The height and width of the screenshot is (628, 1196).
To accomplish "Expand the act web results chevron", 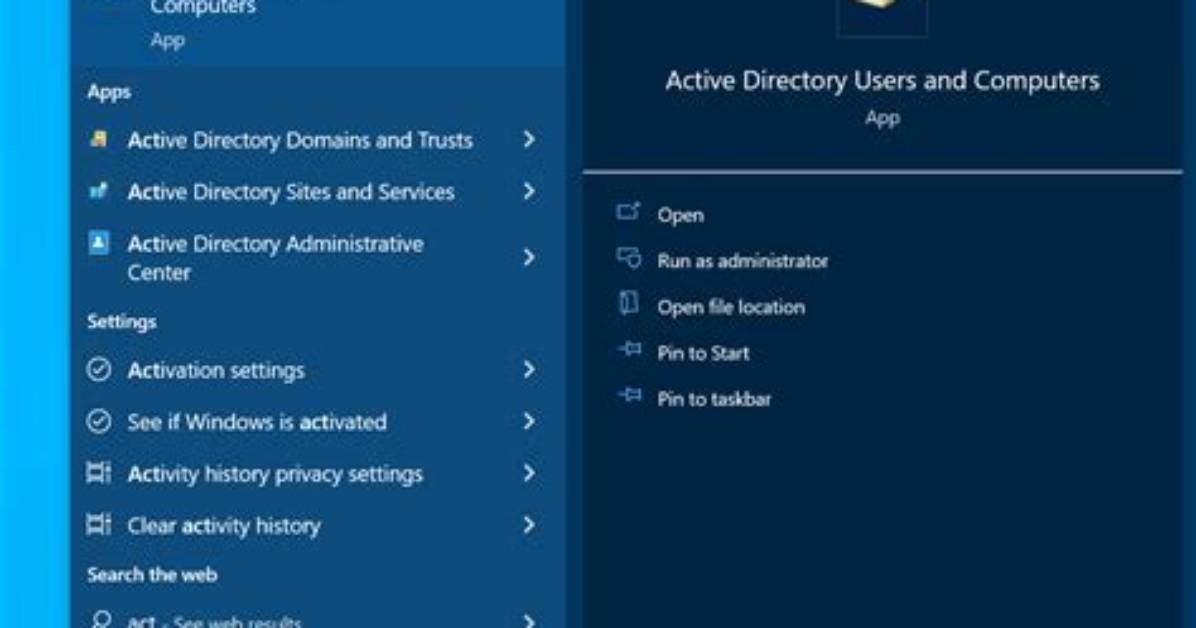I will click(x=529, y=620).
